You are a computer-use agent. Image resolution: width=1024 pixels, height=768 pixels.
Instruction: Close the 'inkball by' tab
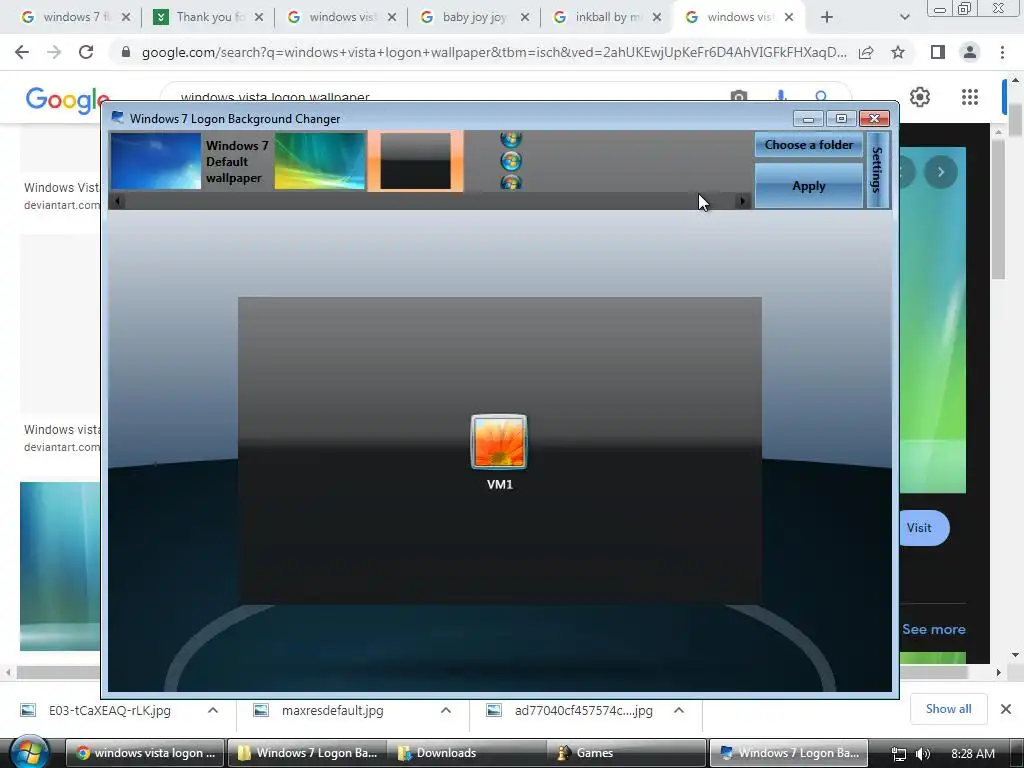(x=658, y=18)
